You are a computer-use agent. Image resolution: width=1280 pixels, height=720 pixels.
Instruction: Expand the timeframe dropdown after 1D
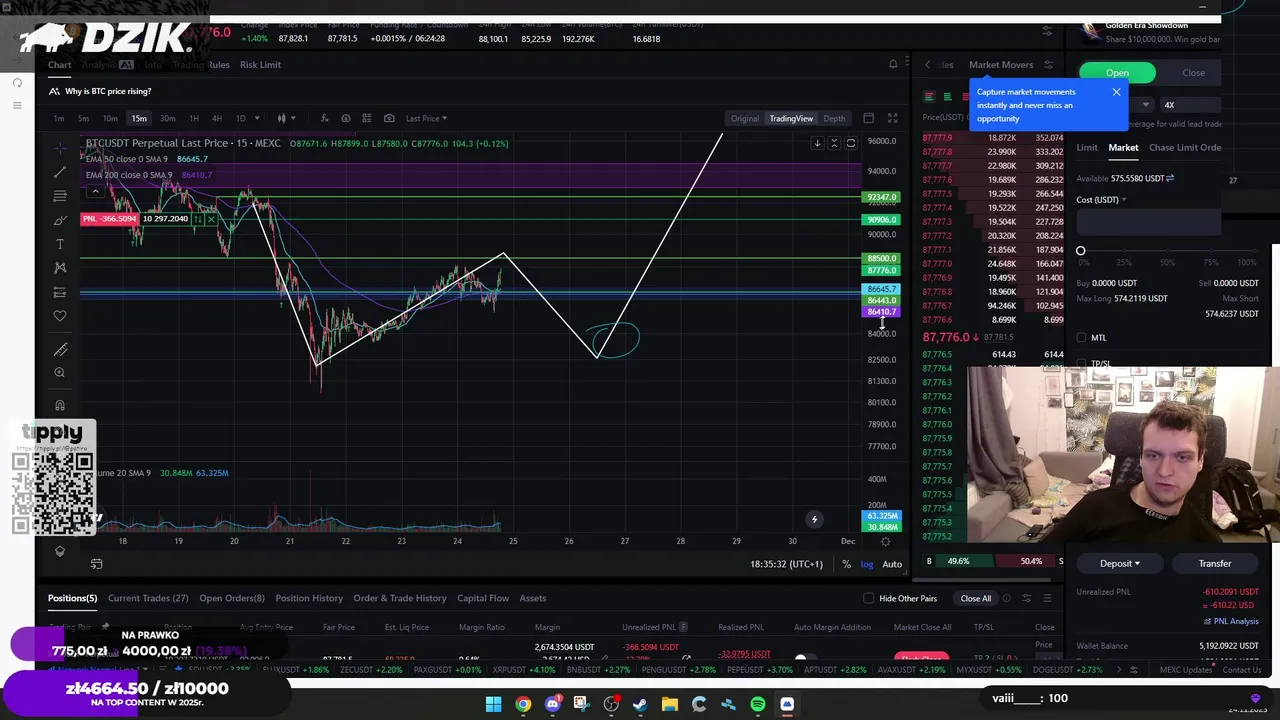pyautogui.click(x=257, y=118)
